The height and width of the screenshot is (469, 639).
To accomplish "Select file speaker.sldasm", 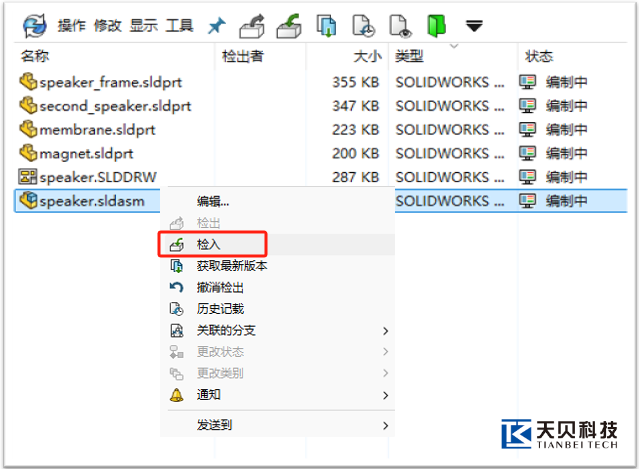I will pos(92,200).
